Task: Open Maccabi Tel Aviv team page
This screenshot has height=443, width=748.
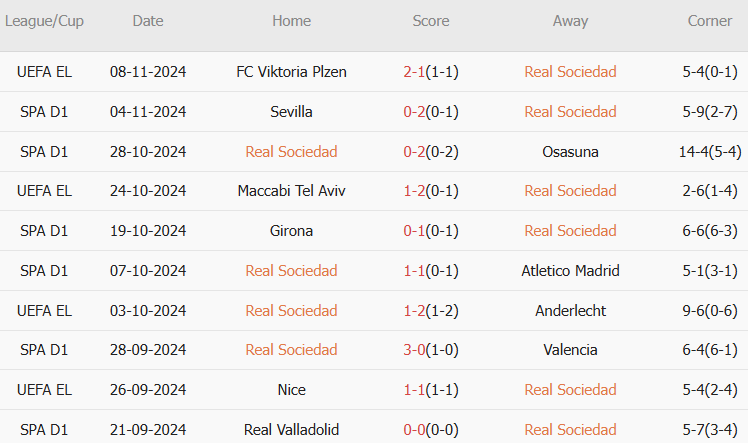Action: coord(291,191)
